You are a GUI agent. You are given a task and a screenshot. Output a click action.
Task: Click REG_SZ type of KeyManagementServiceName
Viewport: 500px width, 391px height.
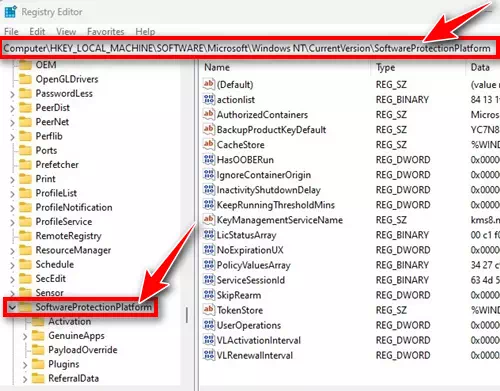click(x=391, y=220)
